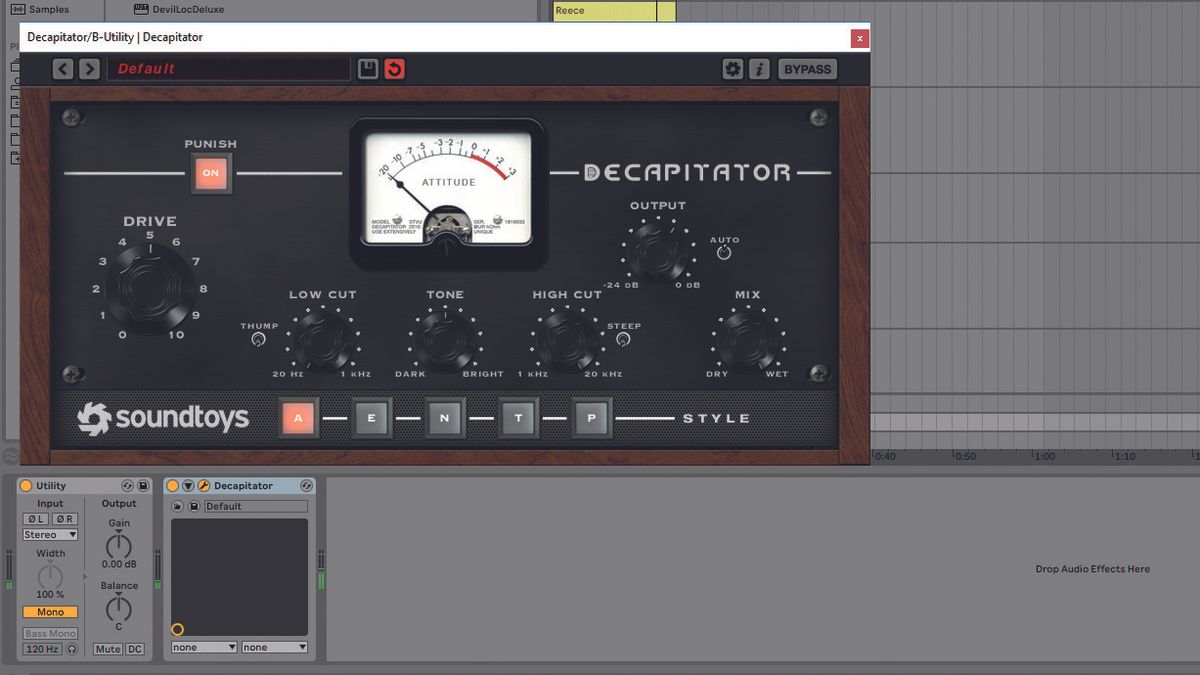Hot-swap the Decapitator preset
The image size is (1200, 675).
pos(176,505)
